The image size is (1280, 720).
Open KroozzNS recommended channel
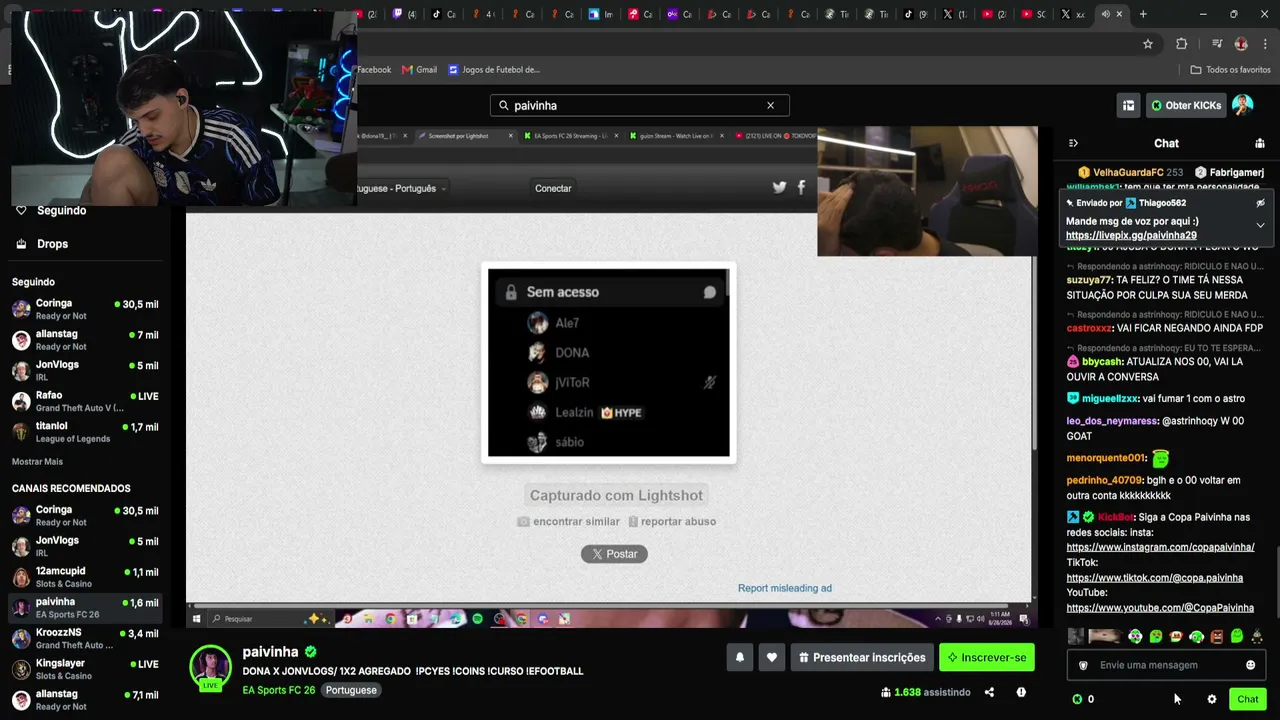point(85,638)
